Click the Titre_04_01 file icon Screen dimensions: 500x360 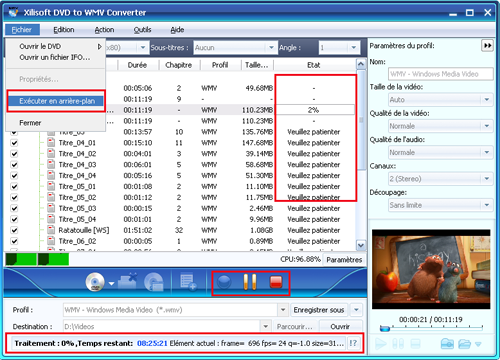(x=51, y=143)
